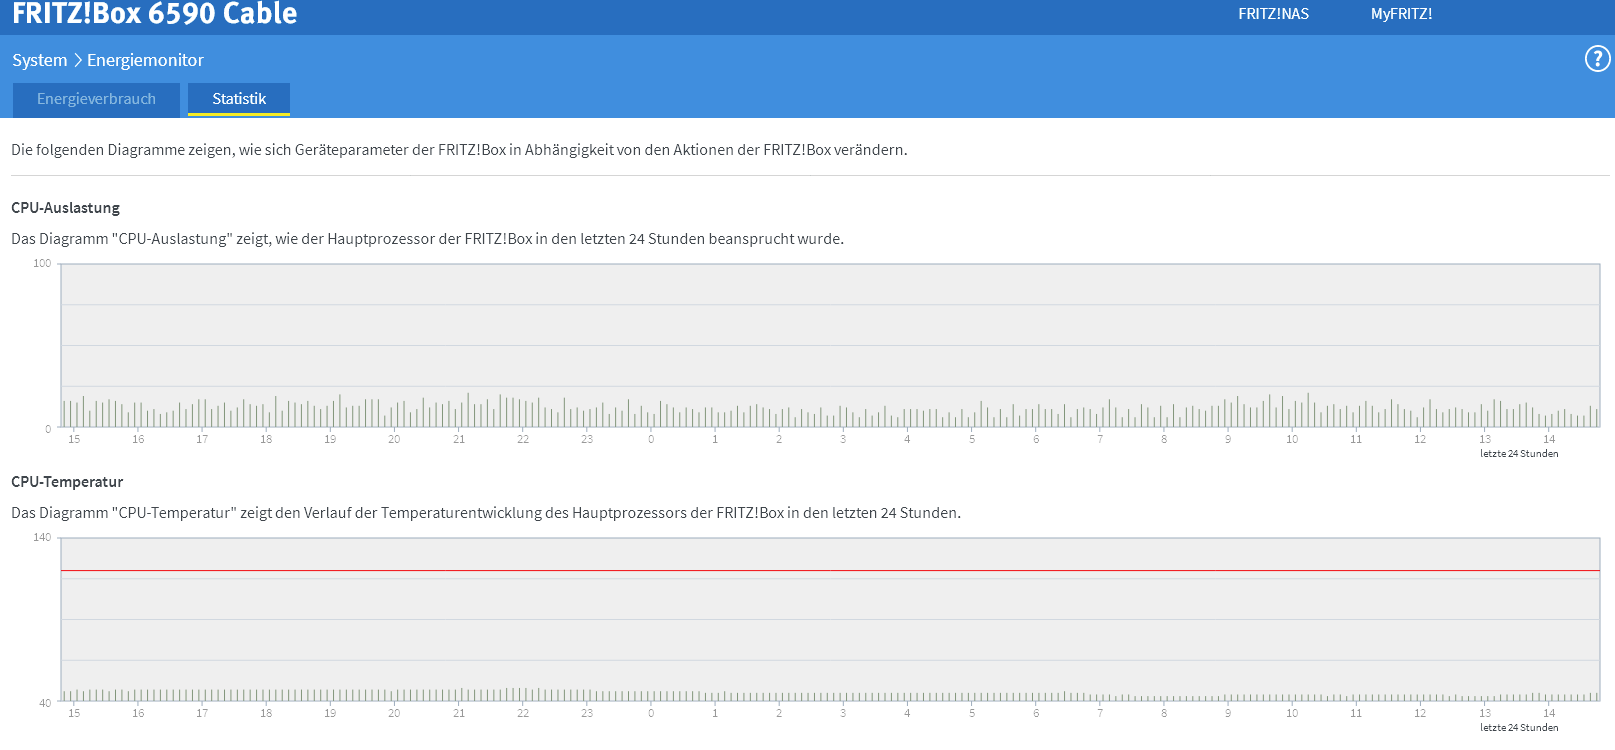Click the 100 axis label of CPU-Auslastung
Viewport: 1615px width, 750px height.
tap(42, 264)
